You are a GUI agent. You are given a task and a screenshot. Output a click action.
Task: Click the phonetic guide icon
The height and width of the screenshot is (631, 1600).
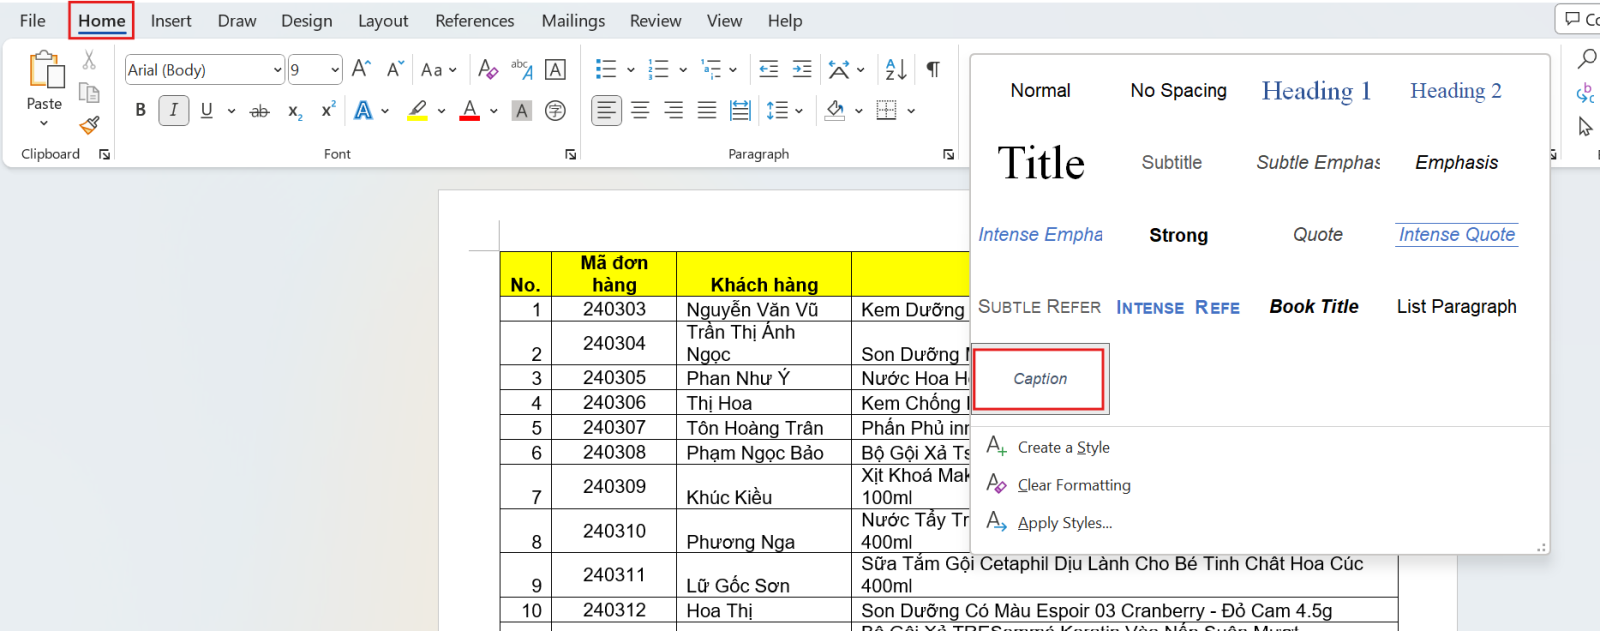[x=521, y=69]
